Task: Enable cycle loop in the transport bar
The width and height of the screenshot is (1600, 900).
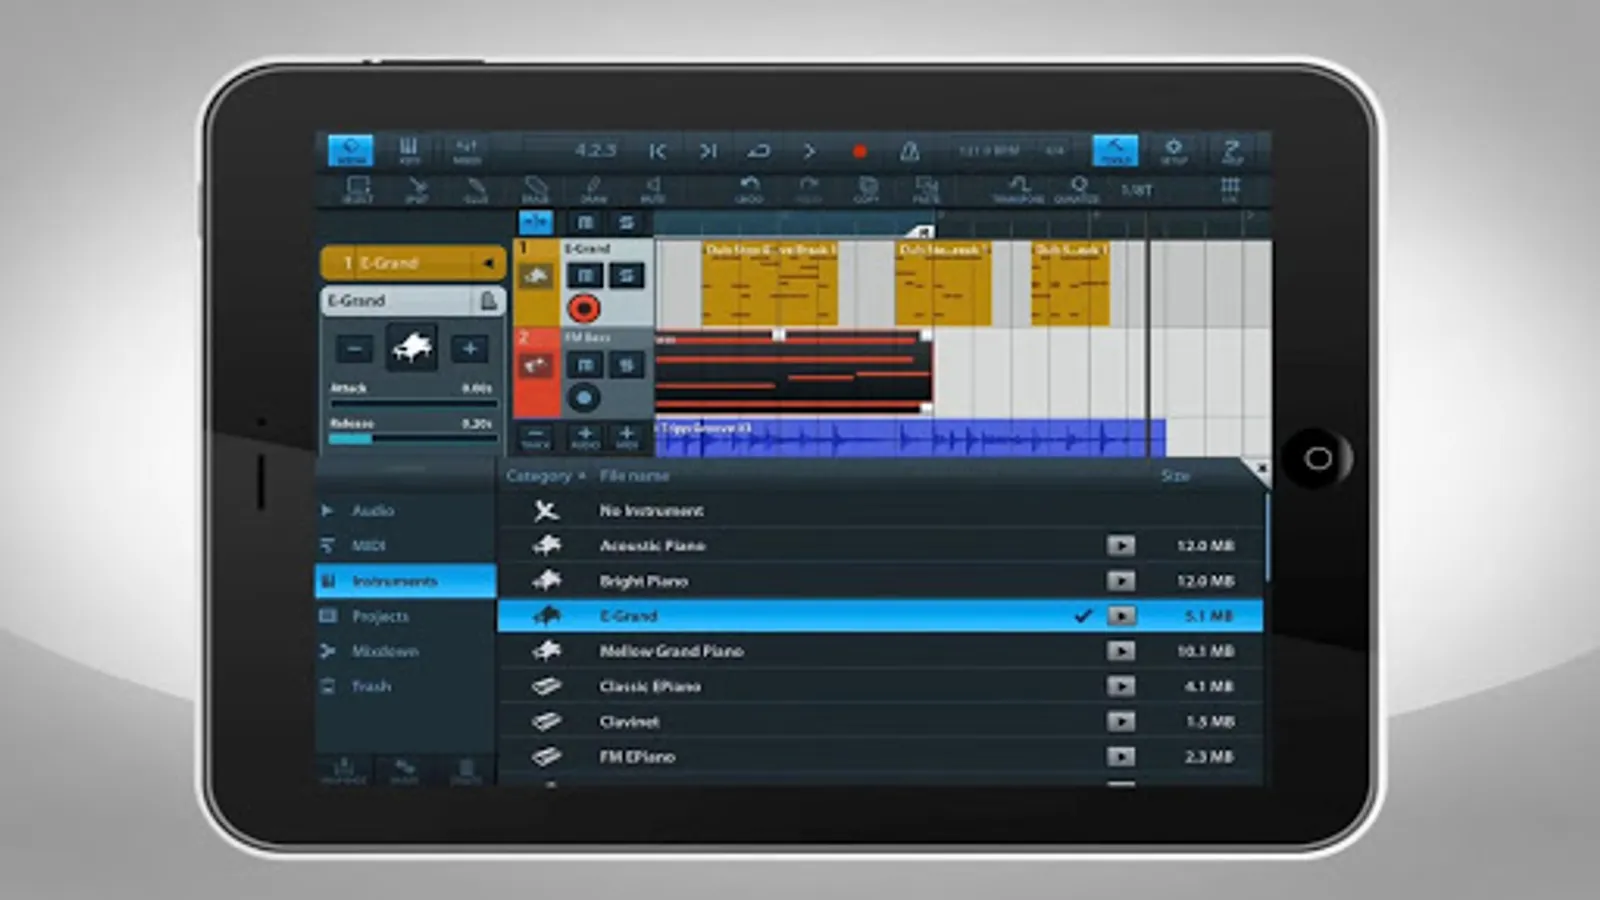Action: click(x=758, y=151)
